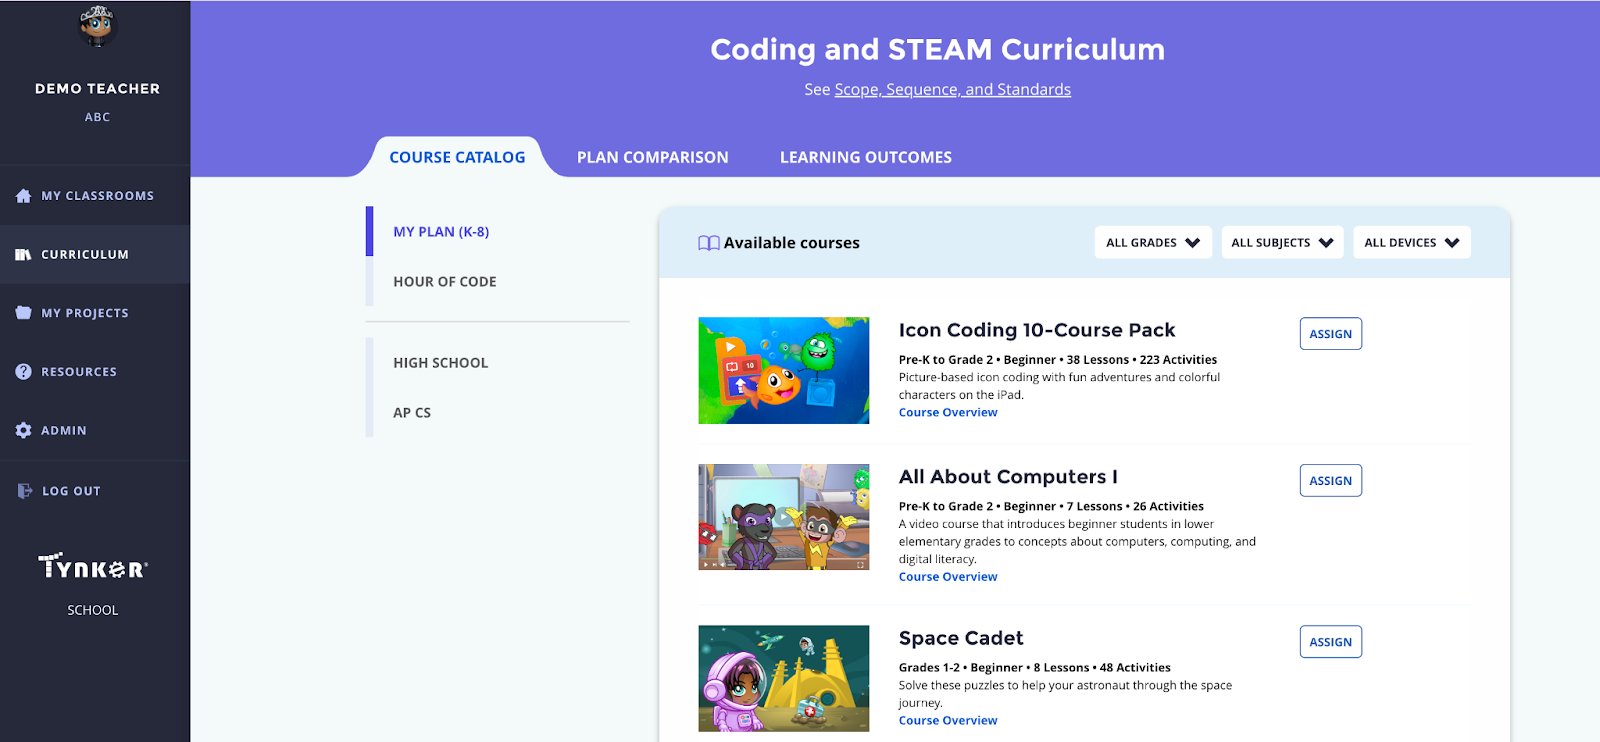Open the All Grades dropdown

[x=1153, y=242]
